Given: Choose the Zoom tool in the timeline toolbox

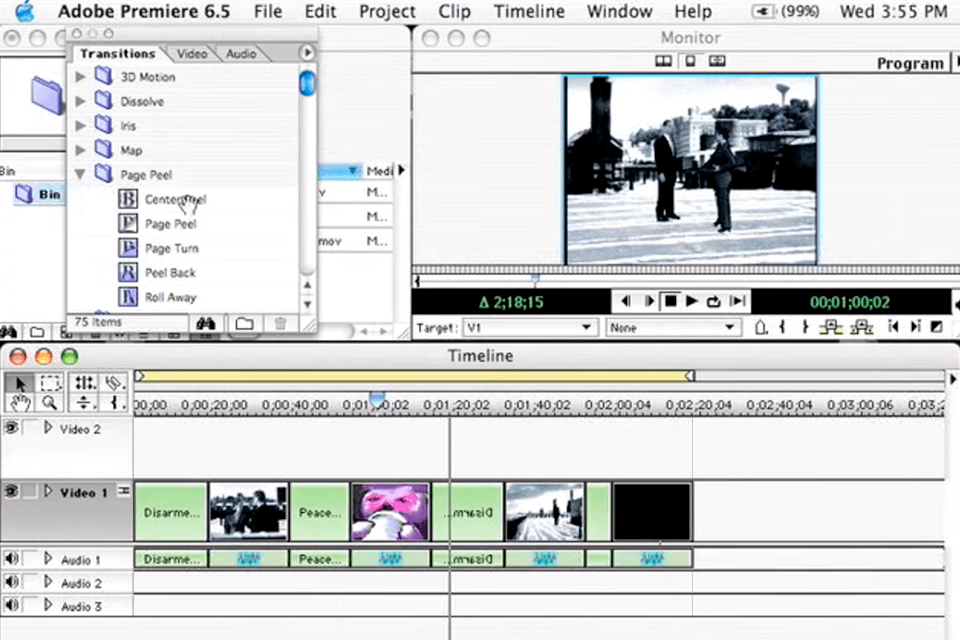Looking at the screenshot, I should [x=50, y=402].
